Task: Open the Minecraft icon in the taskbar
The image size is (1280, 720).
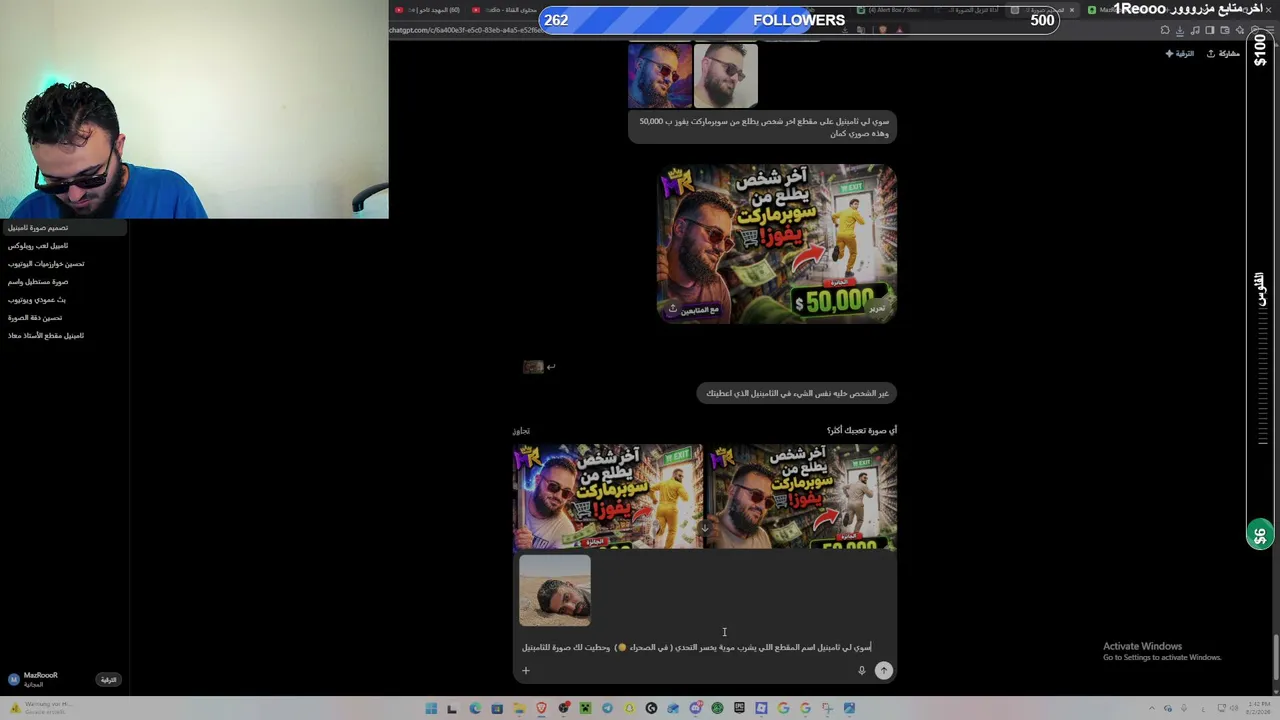Action: click(x=585, y=708)
